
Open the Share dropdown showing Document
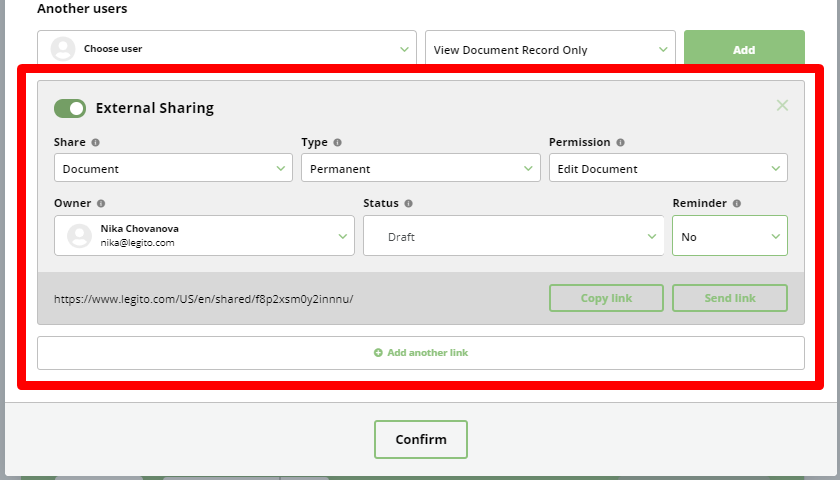pyautogui.click(x=173, y=168)
